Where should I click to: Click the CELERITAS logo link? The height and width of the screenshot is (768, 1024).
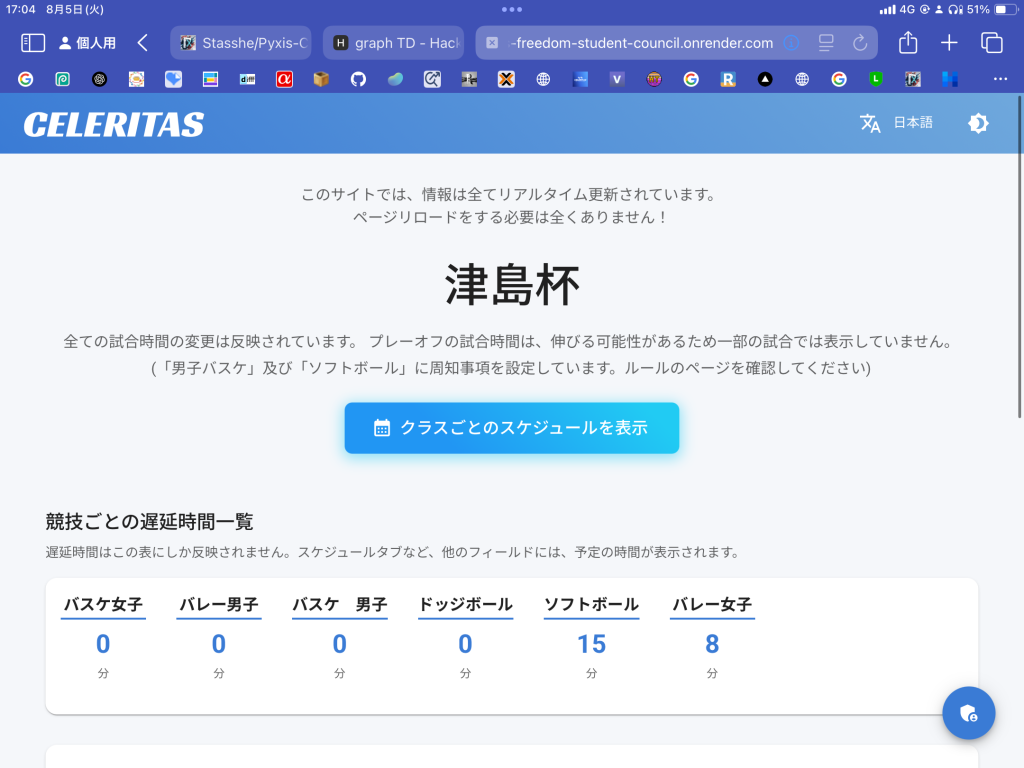pos(114,125)
